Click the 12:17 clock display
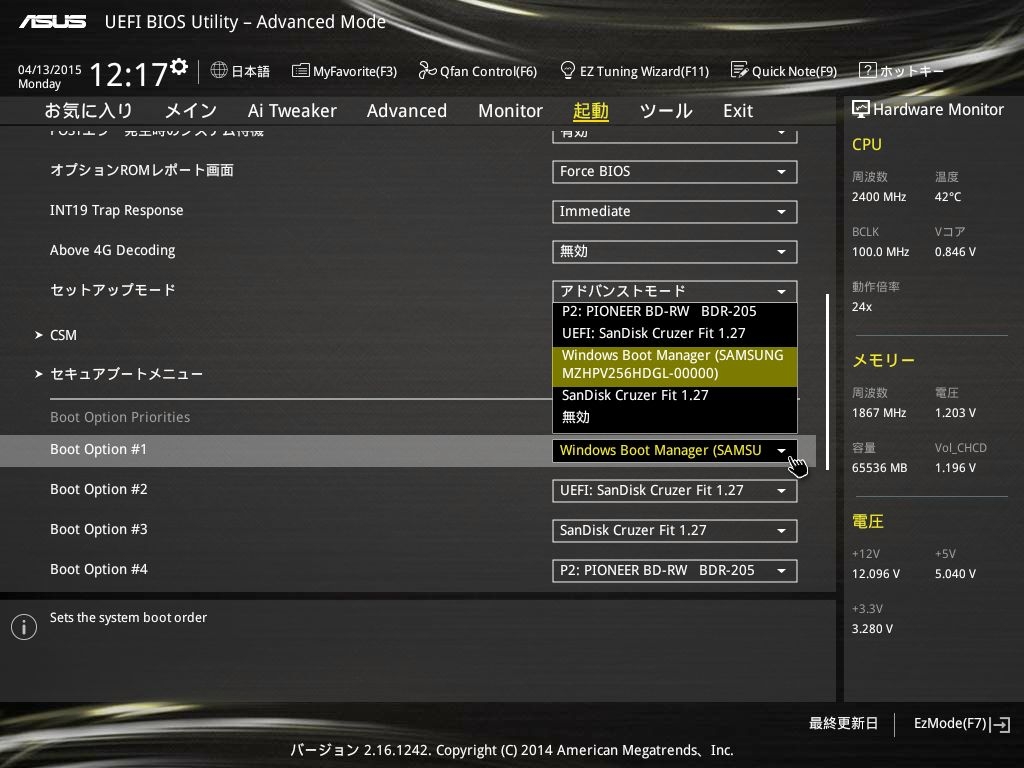The image size is (1024, 768). coord(129,74)
